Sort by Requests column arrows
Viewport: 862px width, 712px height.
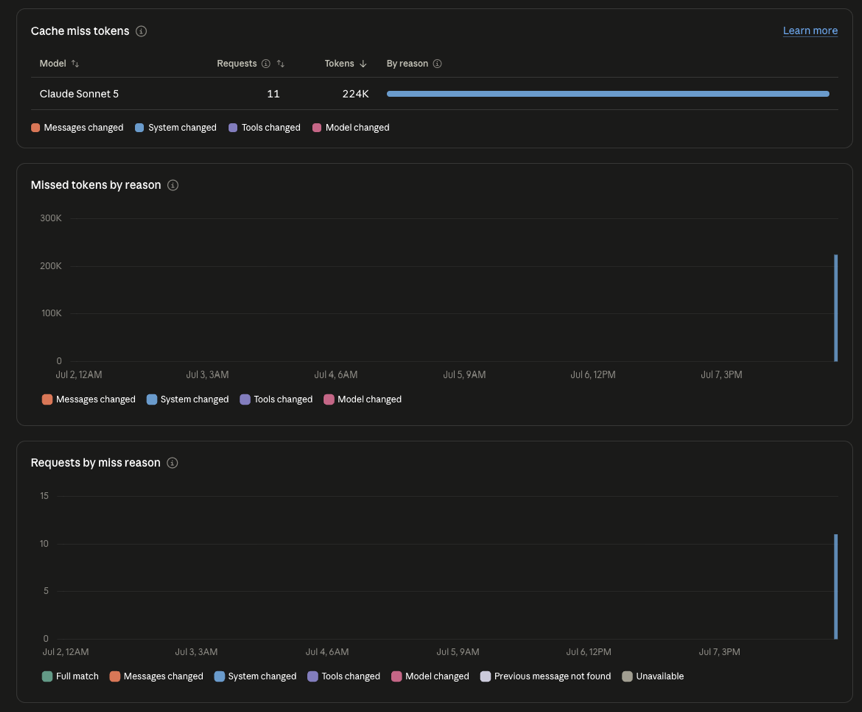(280, 64)
